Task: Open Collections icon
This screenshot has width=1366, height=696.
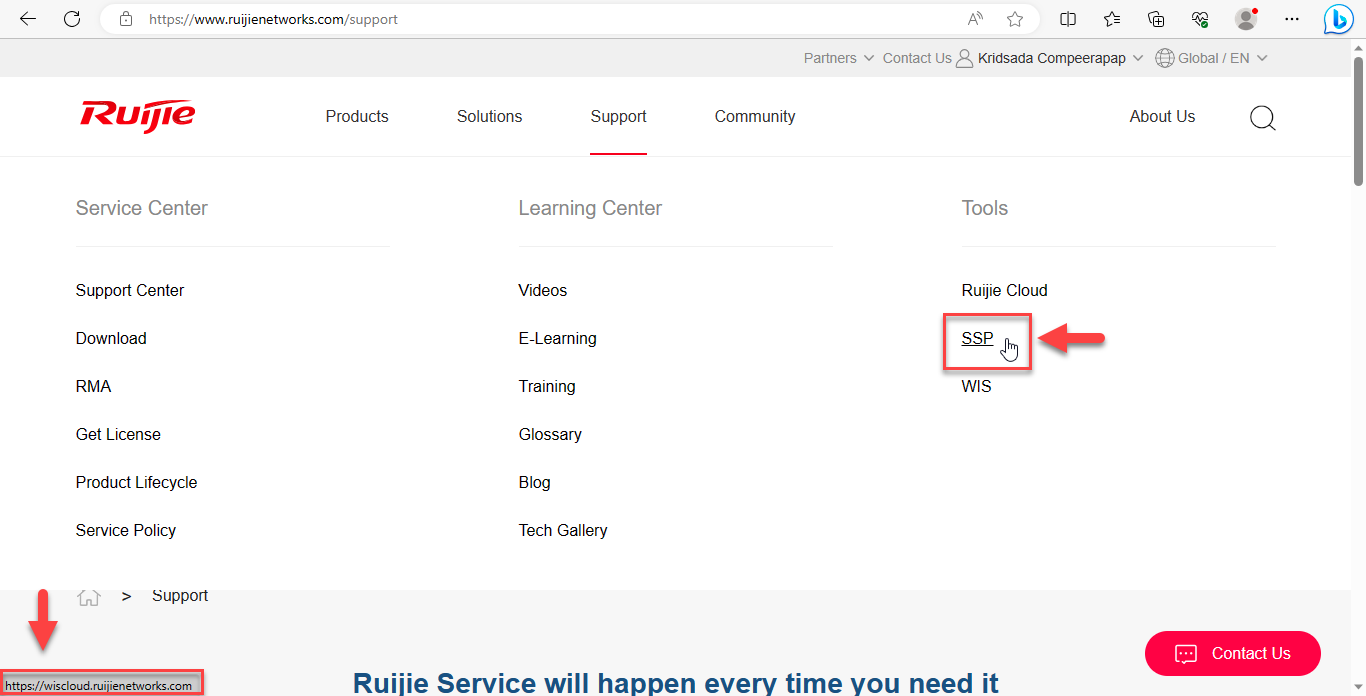Action: (x=1156, y=19)
